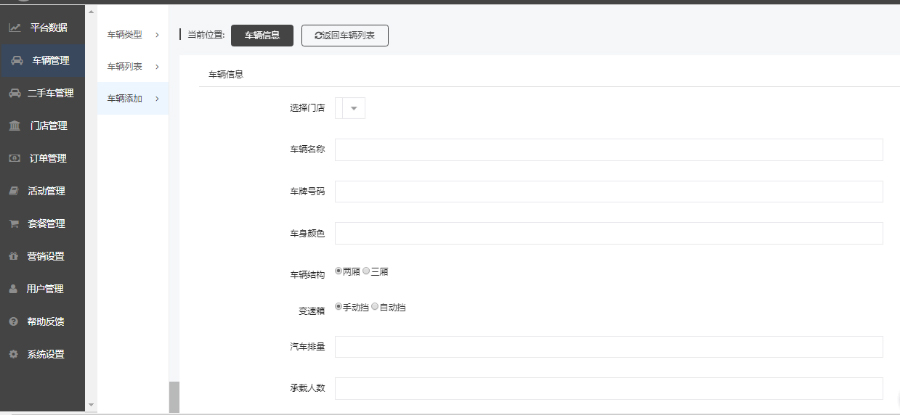Click the 汽车排量 input field
The width and height of the screenshot is (900, 415).
pyautogui.click(x=609, y=347)
